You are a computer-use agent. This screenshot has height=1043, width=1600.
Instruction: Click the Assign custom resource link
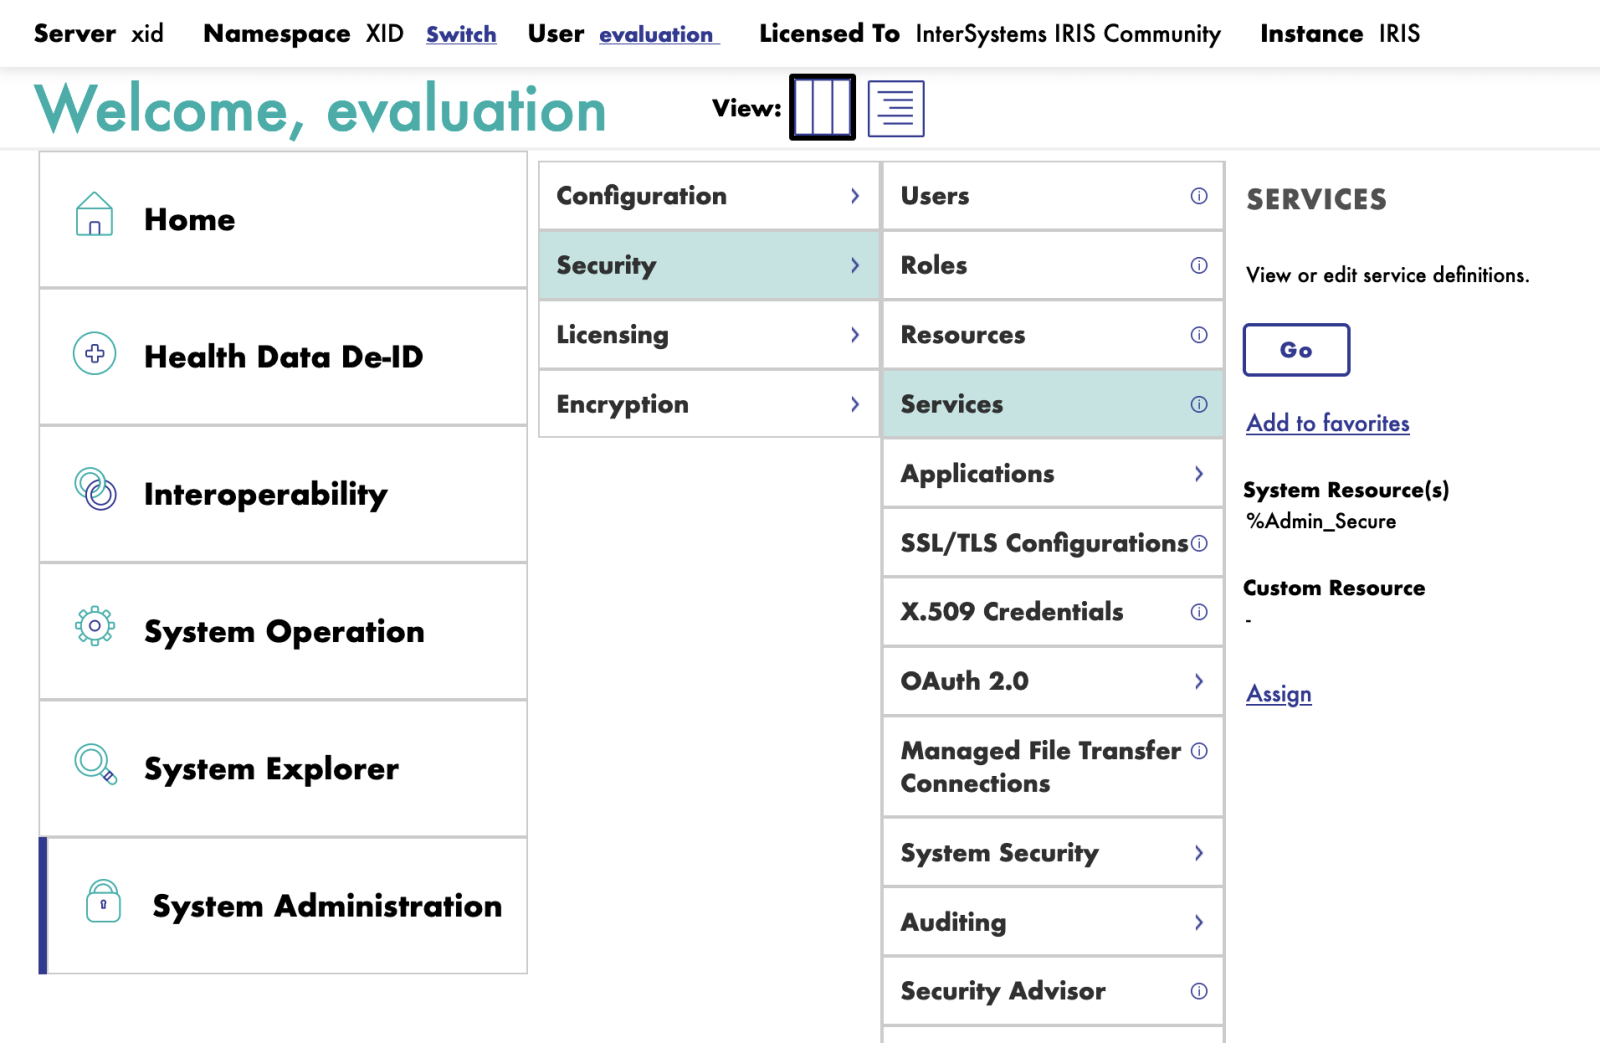coord(1278,694)
